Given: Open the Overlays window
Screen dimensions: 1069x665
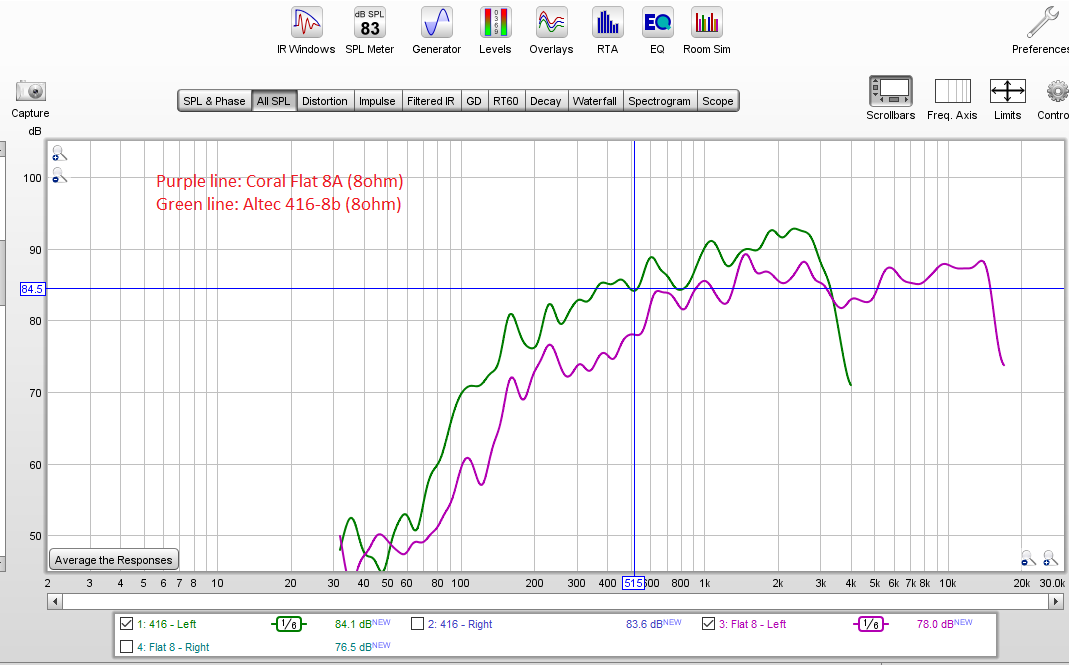Looking at the screenshot, I should tap(551, 31).
